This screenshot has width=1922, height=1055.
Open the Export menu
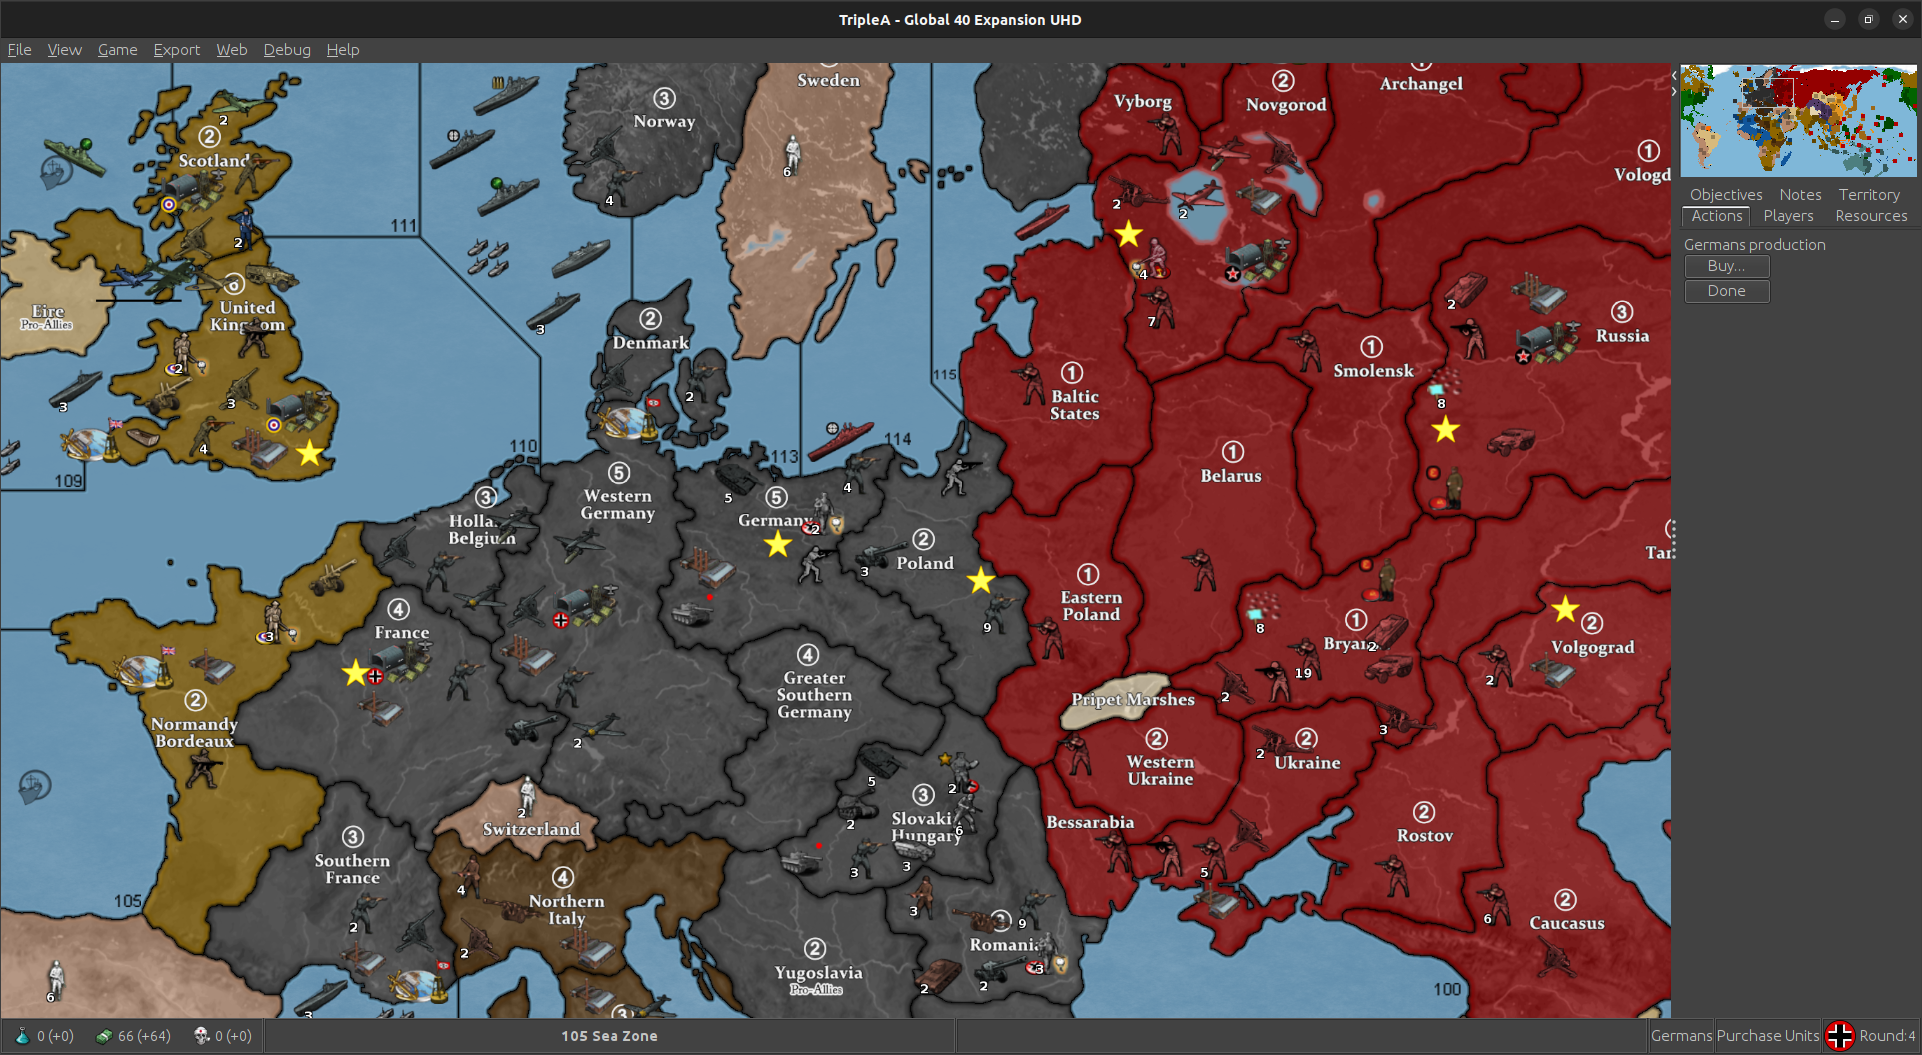click(176, 49)
